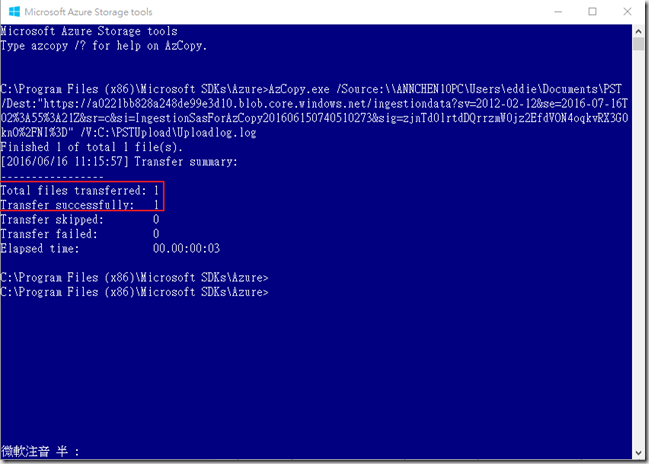649x464 pixels.
Task: Click the scrollbar up arrow
Action: (x=638, y=33)
